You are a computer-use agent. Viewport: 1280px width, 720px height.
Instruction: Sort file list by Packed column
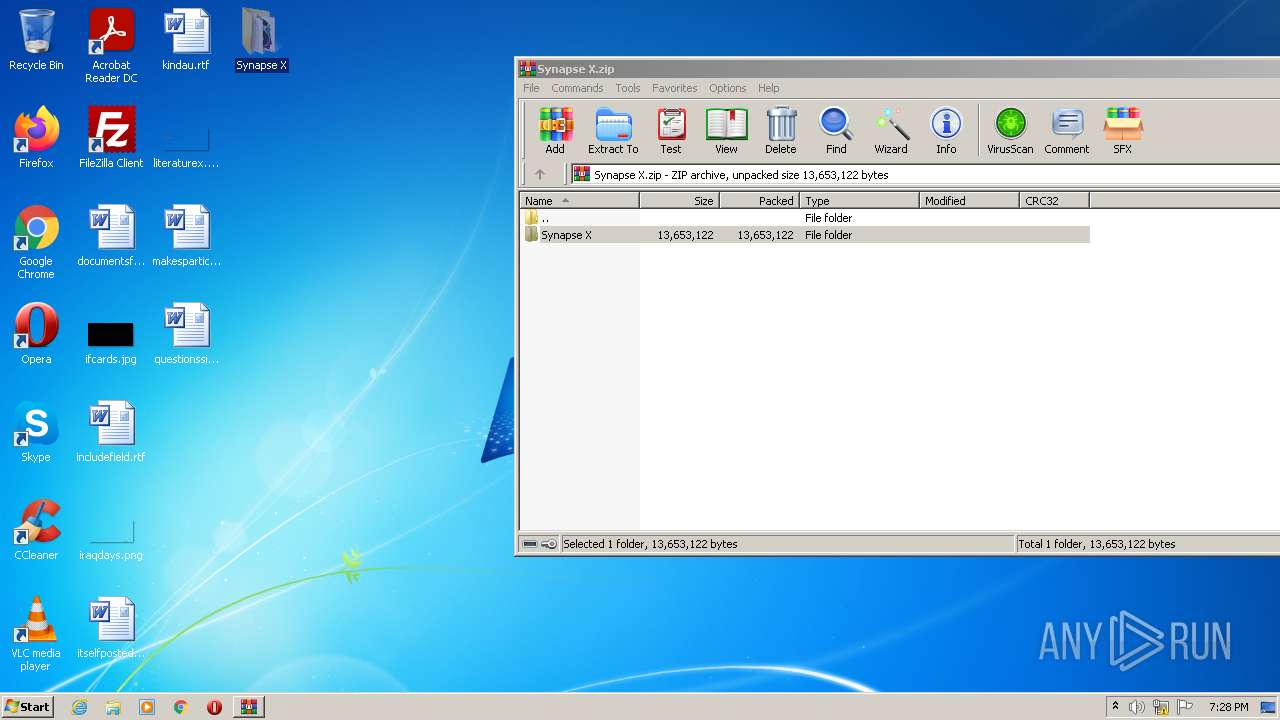[760, 200]
